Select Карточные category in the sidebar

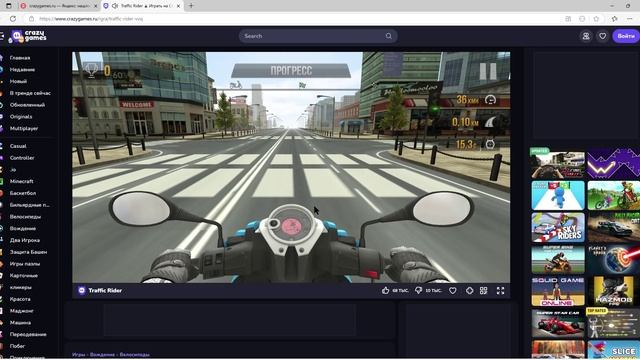pos(24,276)
